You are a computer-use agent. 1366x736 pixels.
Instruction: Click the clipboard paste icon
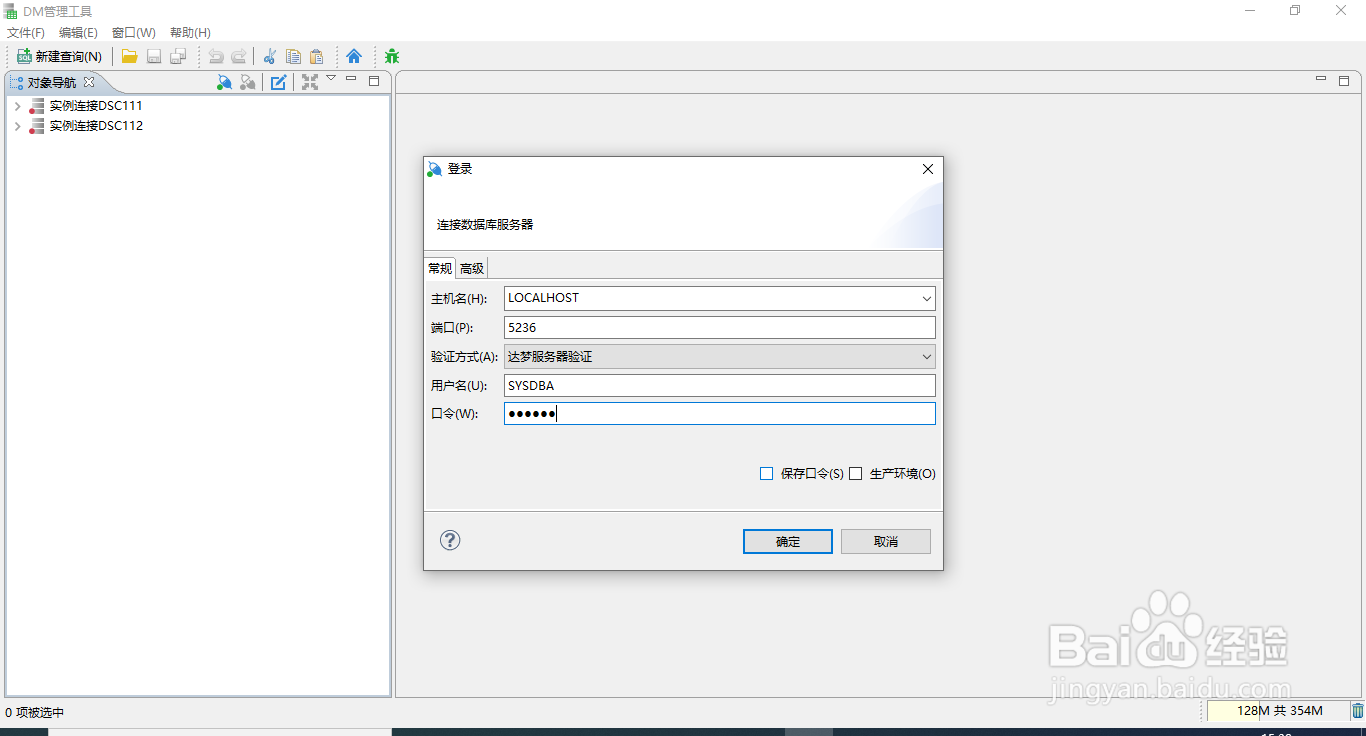point(316,56)
